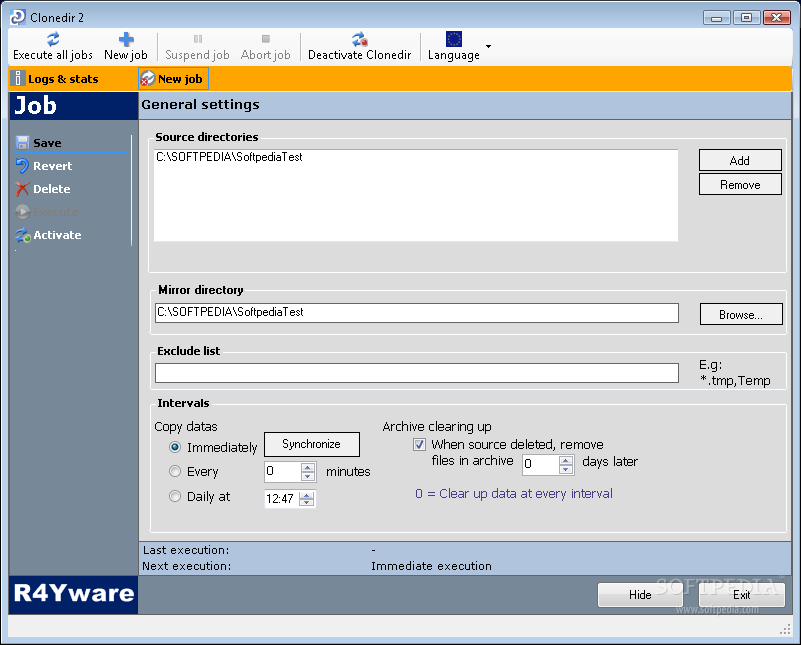Image resolution: width=801 pixels, height=645 pixels.
Task: Add a source directory
Action: coord(740,160)
